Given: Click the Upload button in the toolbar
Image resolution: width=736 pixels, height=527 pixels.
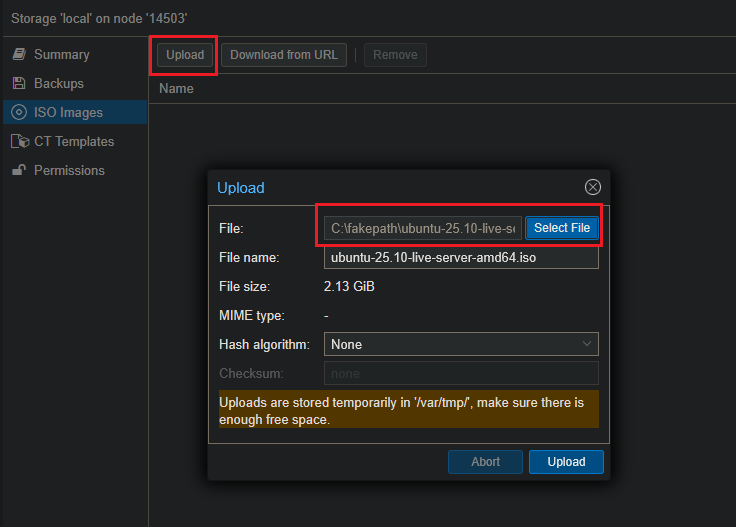Looking at the screenshot, I should point(184,55).
